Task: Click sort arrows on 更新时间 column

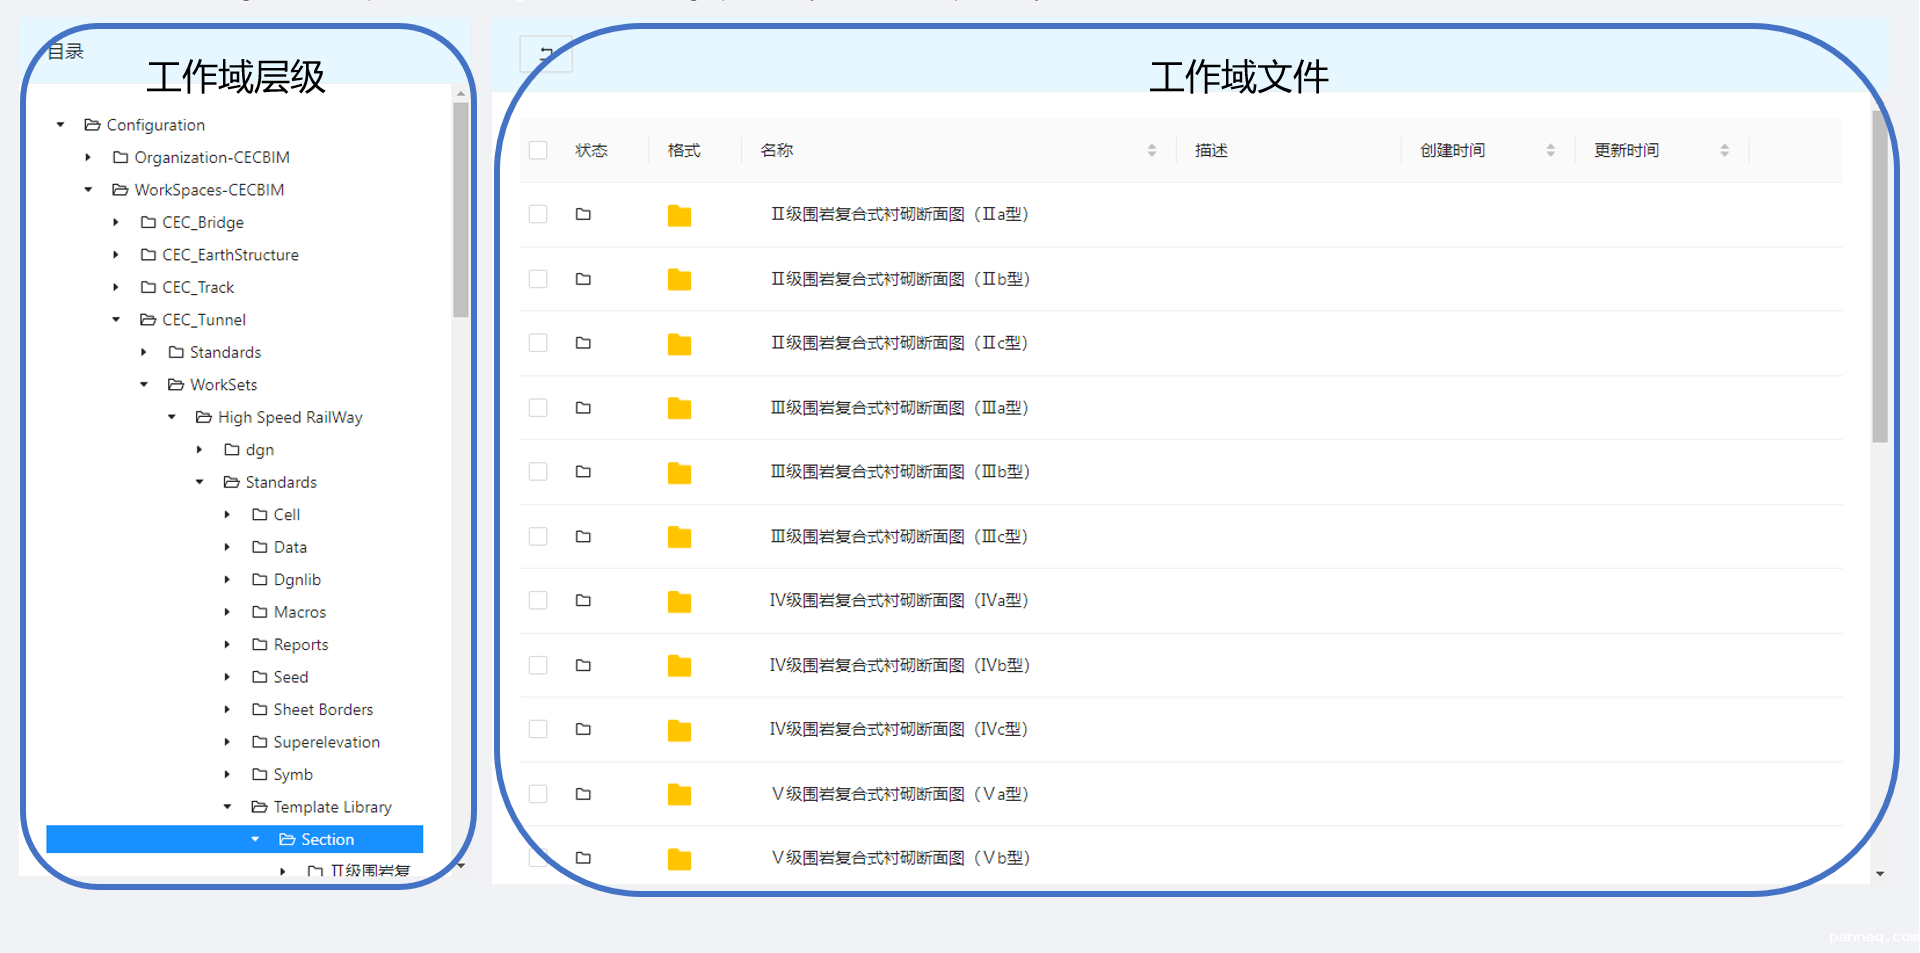Action: [1724, 150]
